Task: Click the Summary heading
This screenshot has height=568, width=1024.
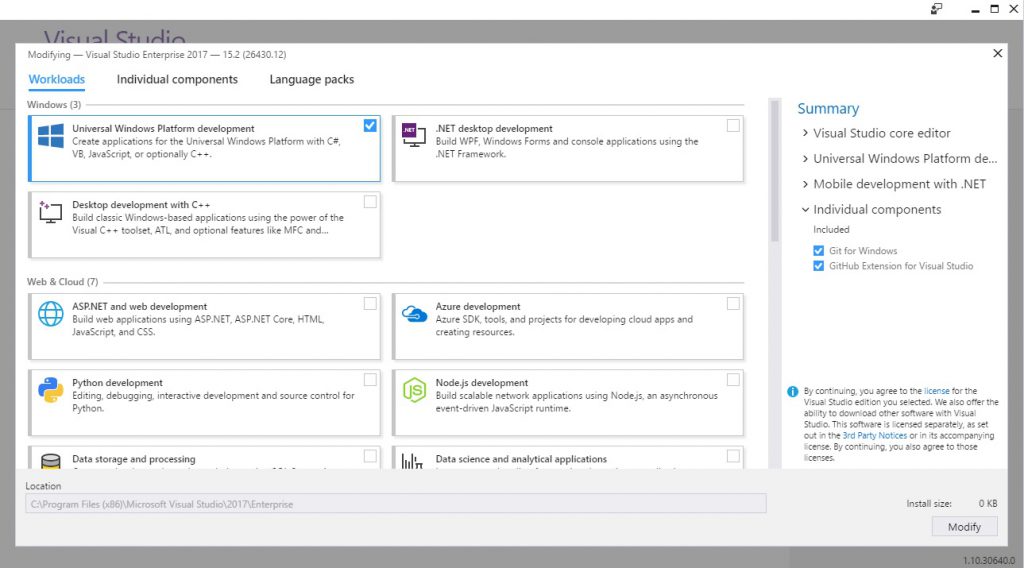Action: [x=828, y=109]
